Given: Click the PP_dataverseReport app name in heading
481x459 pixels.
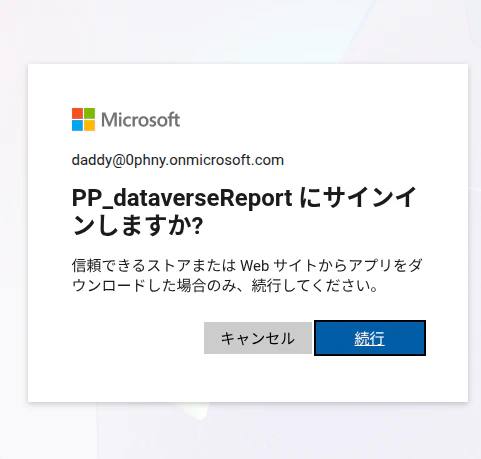Looking at the screenshot, I should [182, 199].
